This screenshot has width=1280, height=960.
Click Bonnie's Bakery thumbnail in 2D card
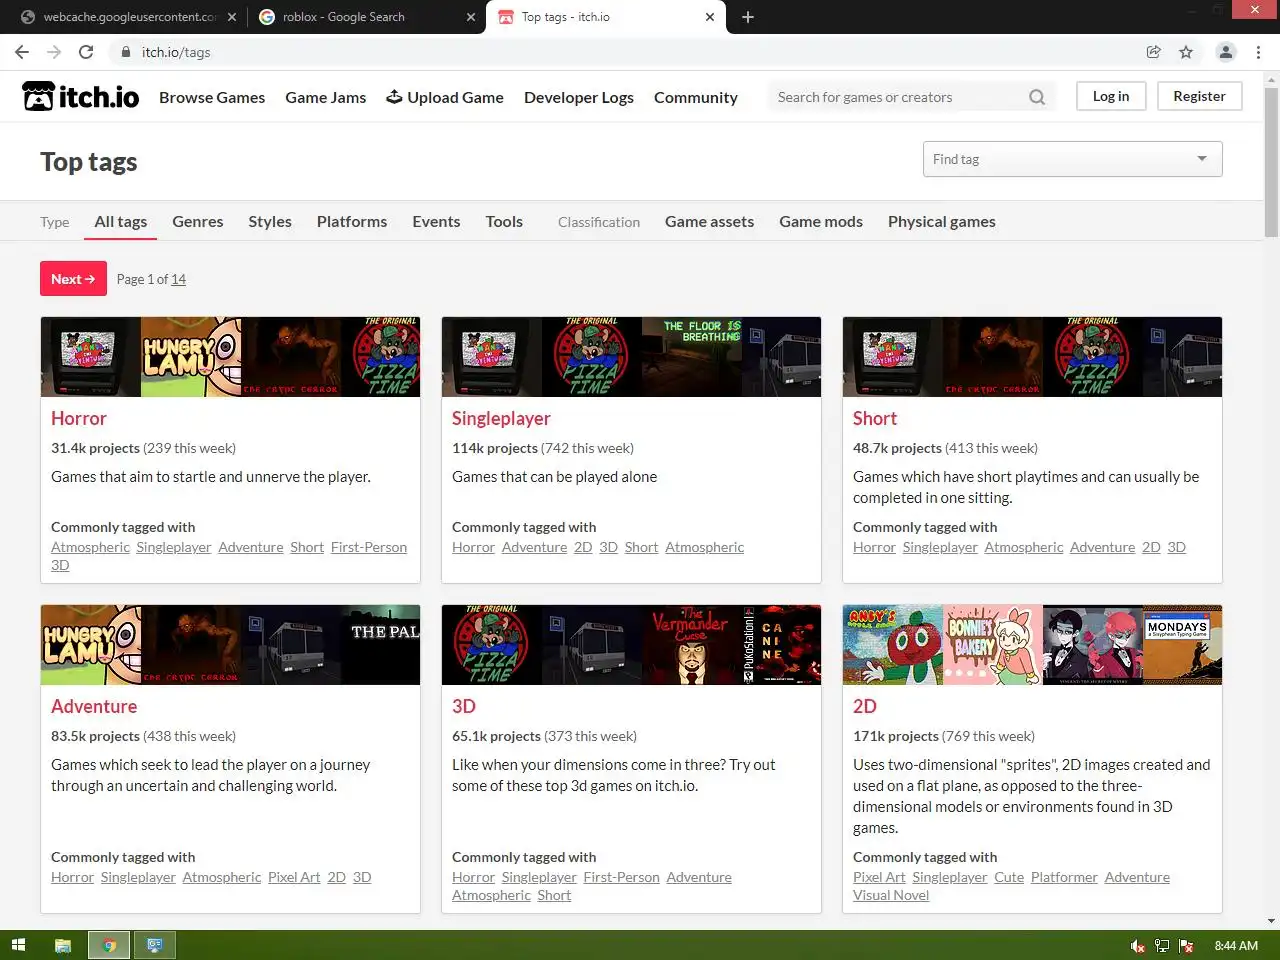pyautogui.click(x=992, y=645)
